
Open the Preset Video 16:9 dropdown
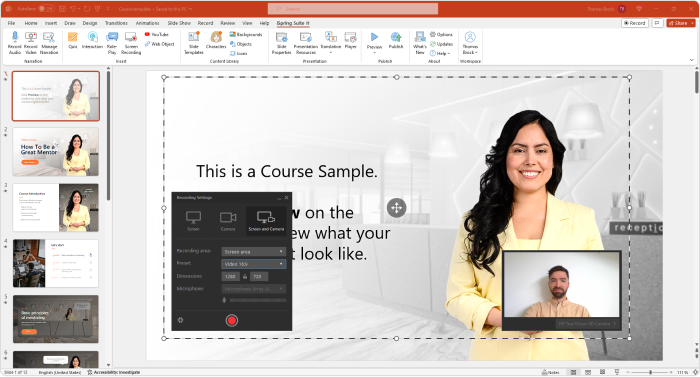click(254, 264)
